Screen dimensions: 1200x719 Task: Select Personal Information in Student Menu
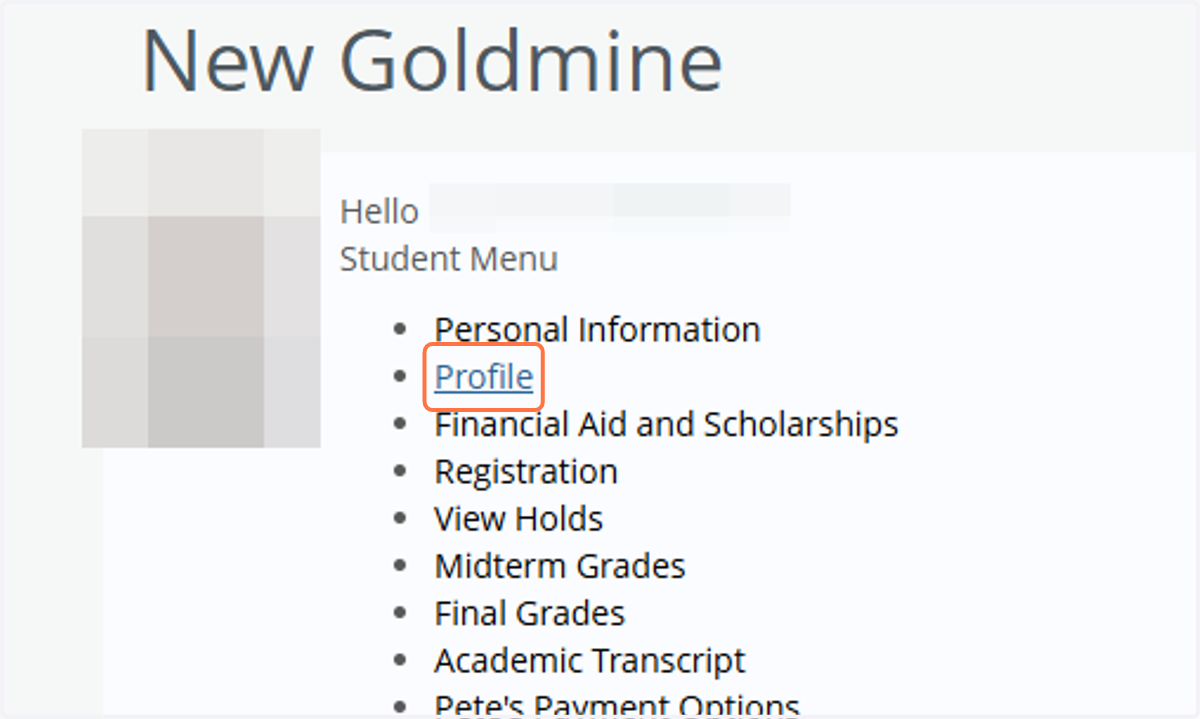pos(597,329)
